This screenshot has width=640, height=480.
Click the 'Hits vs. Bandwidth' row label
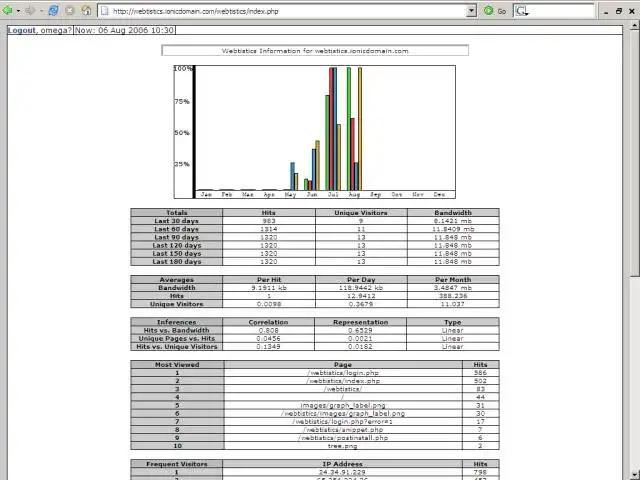pyautogui.click(x=176, y=330)
